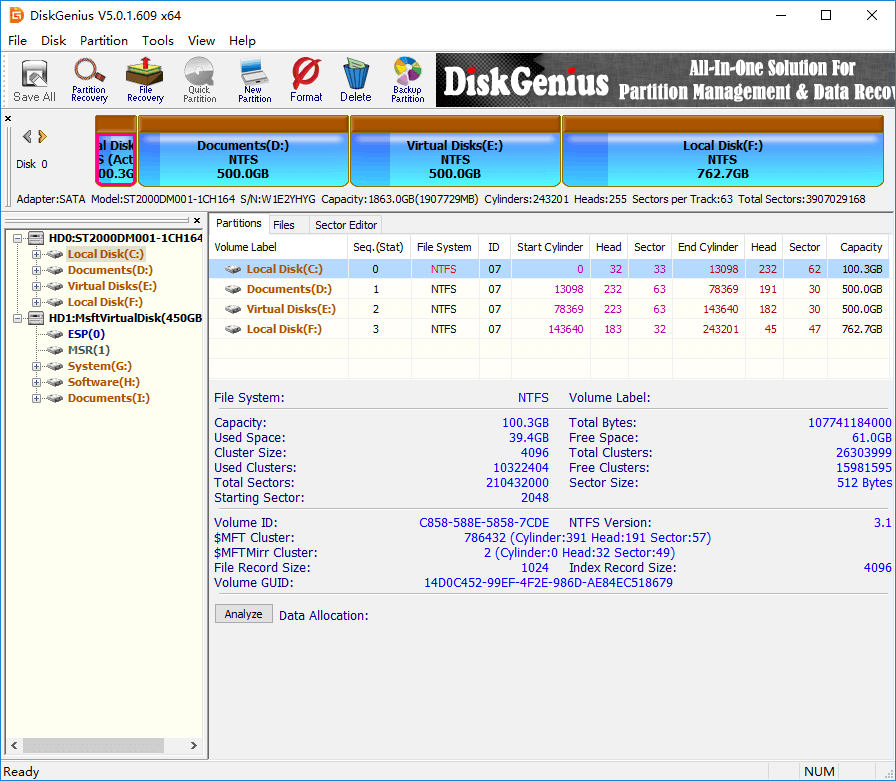This screenshot has width=896, height=781.
Task: Open the Files tab
Action: tap(284, 225)
